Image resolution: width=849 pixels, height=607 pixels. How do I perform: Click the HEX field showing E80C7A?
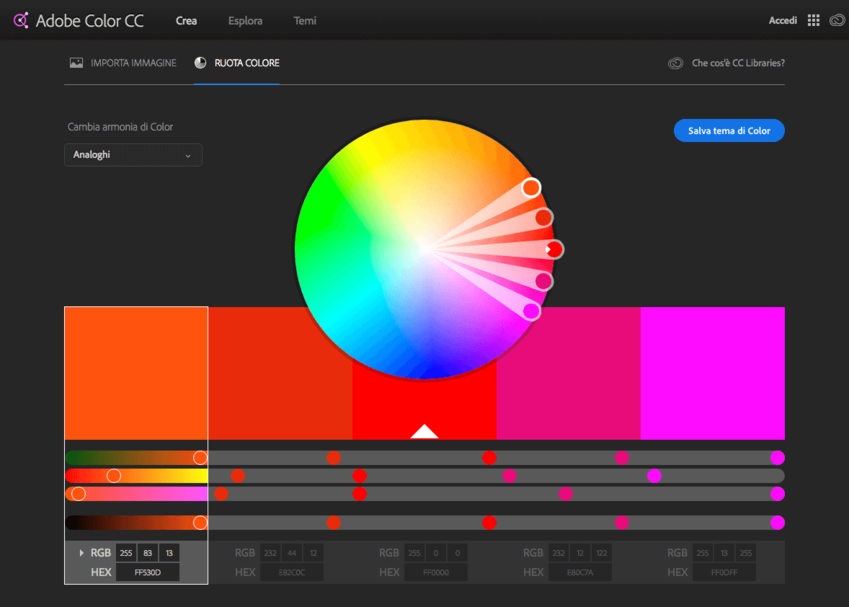tap(580, 572)
